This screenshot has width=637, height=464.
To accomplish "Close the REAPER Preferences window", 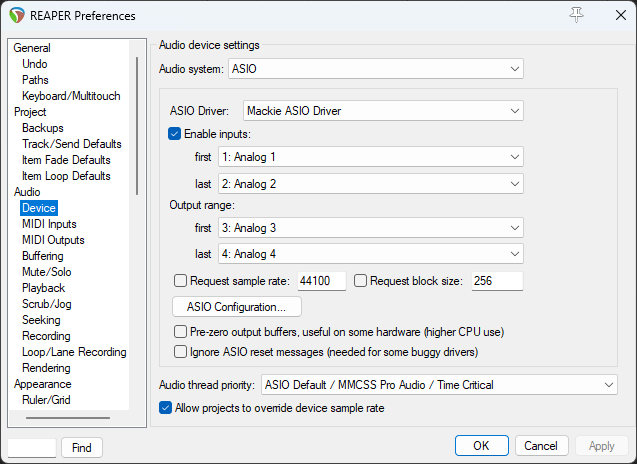I will click(620, 15).
